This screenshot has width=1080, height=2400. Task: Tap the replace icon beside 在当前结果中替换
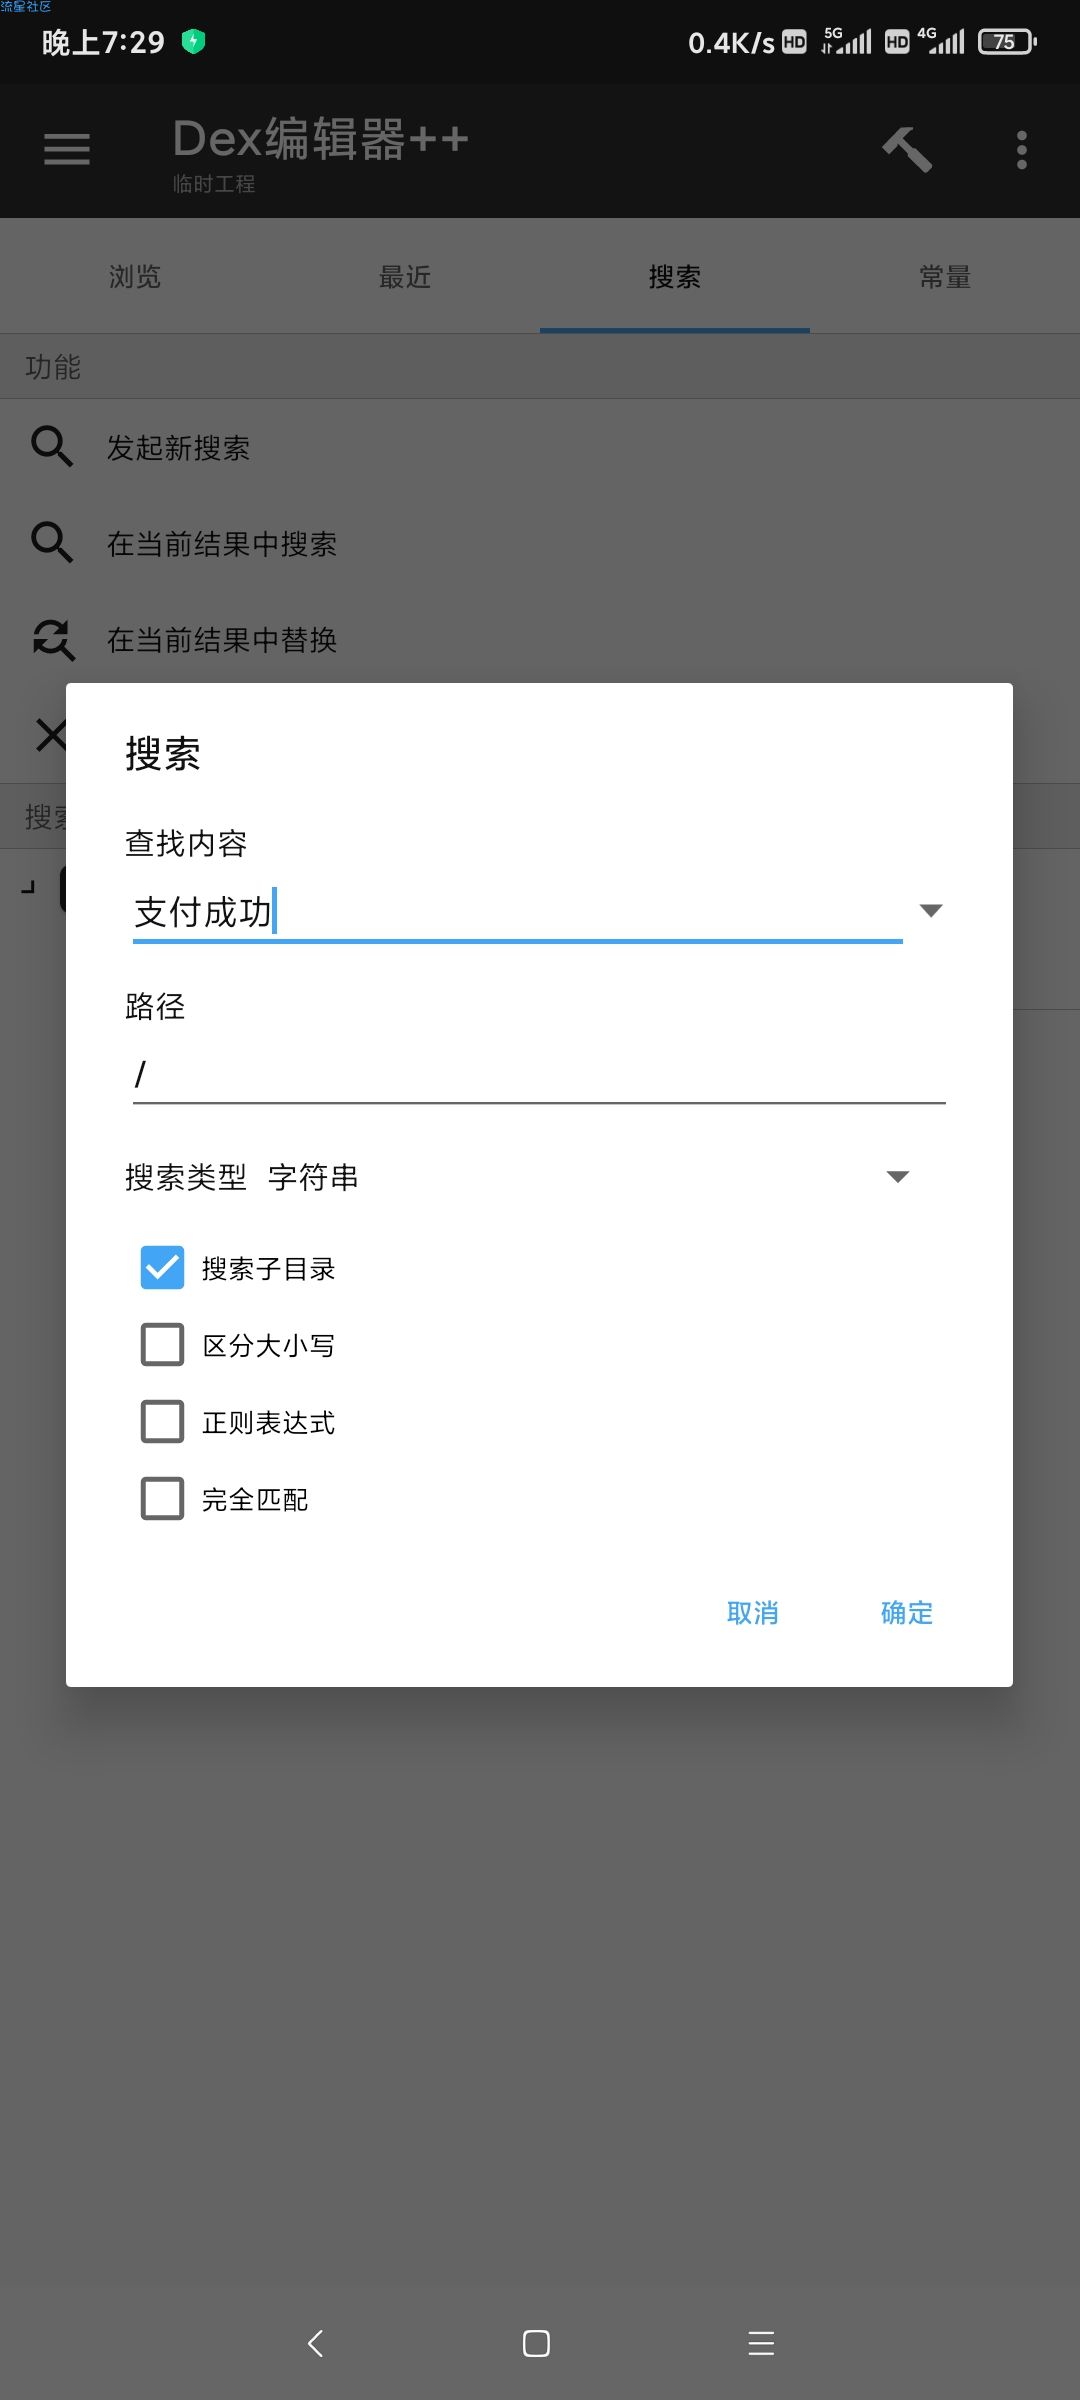tap(52, 639)
